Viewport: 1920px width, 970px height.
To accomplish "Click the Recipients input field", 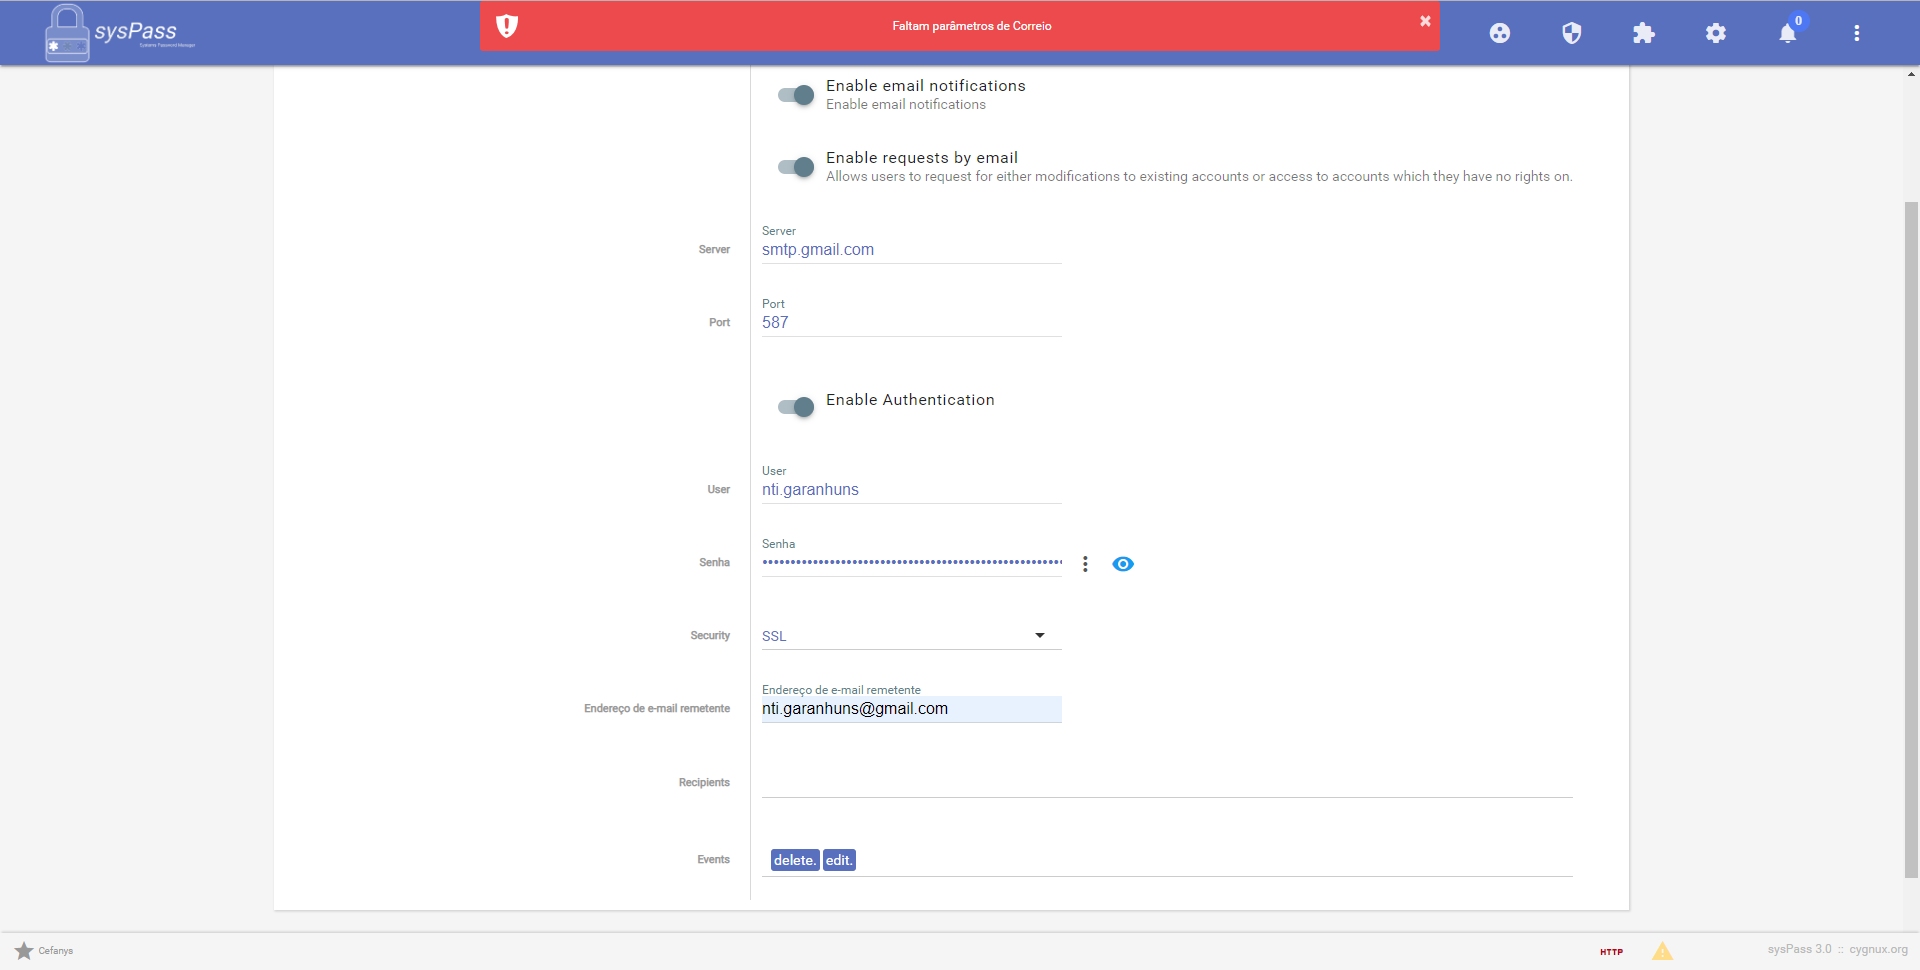I will [1167, 782].
